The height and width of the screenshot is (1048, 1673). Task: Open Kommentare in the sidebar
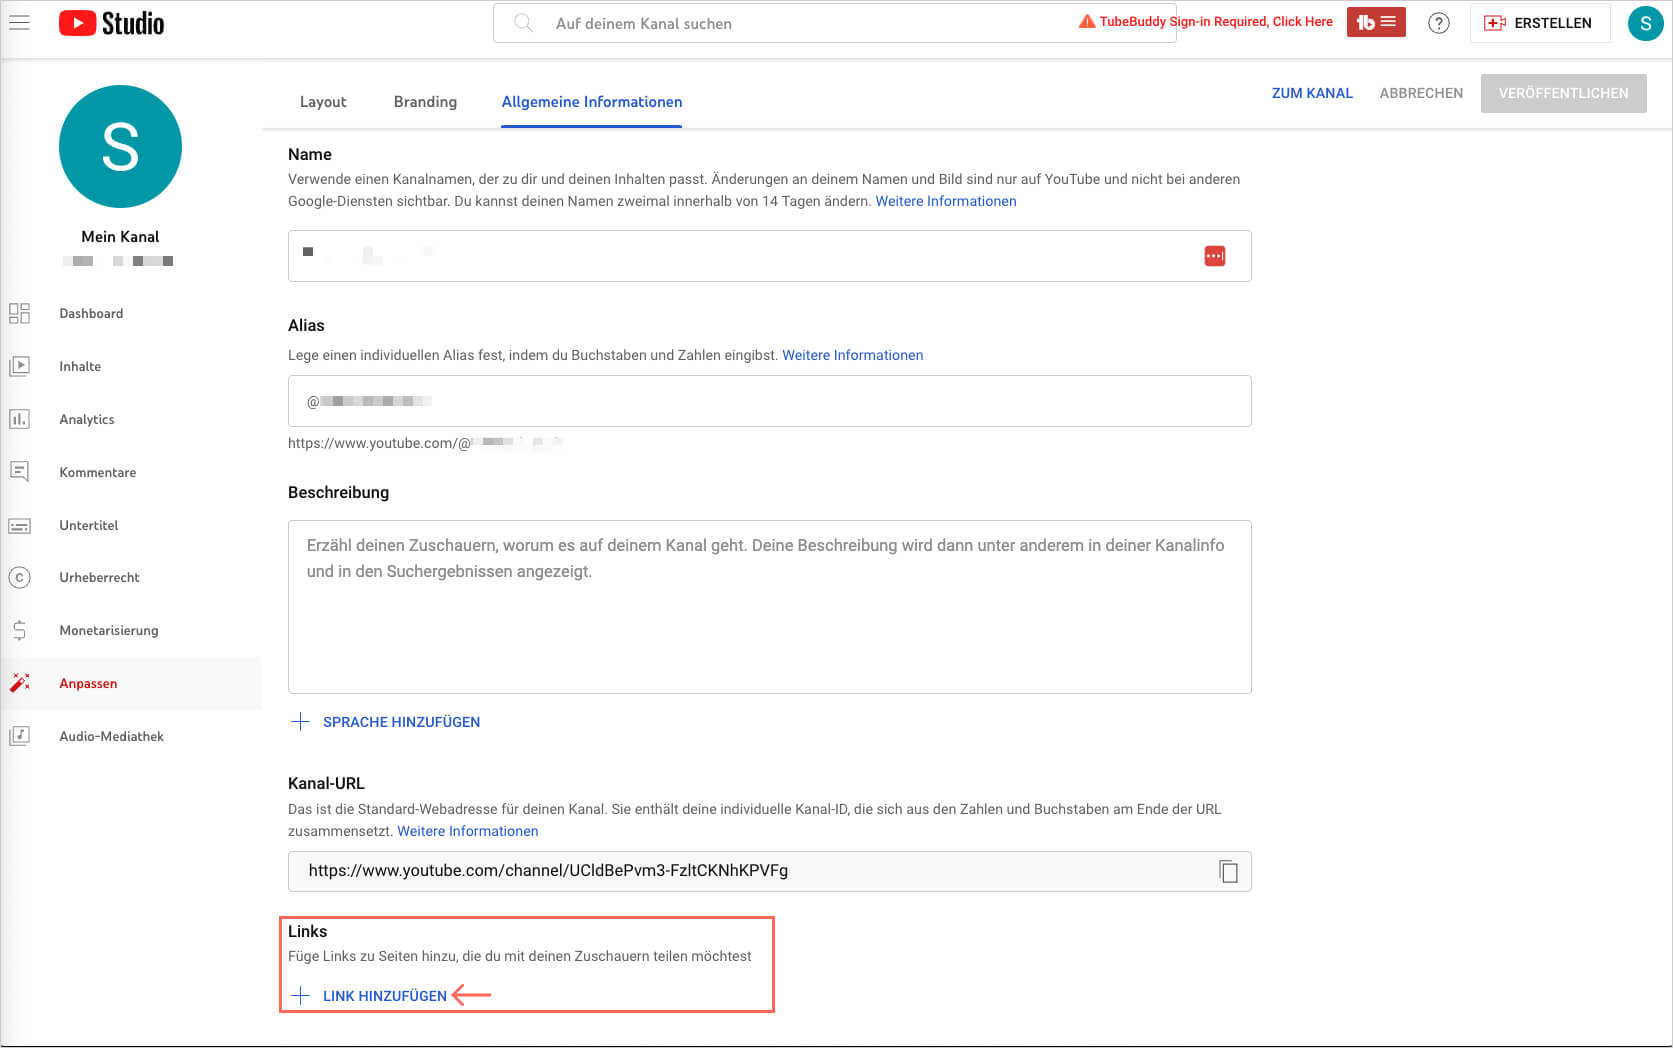coord(97,472)
